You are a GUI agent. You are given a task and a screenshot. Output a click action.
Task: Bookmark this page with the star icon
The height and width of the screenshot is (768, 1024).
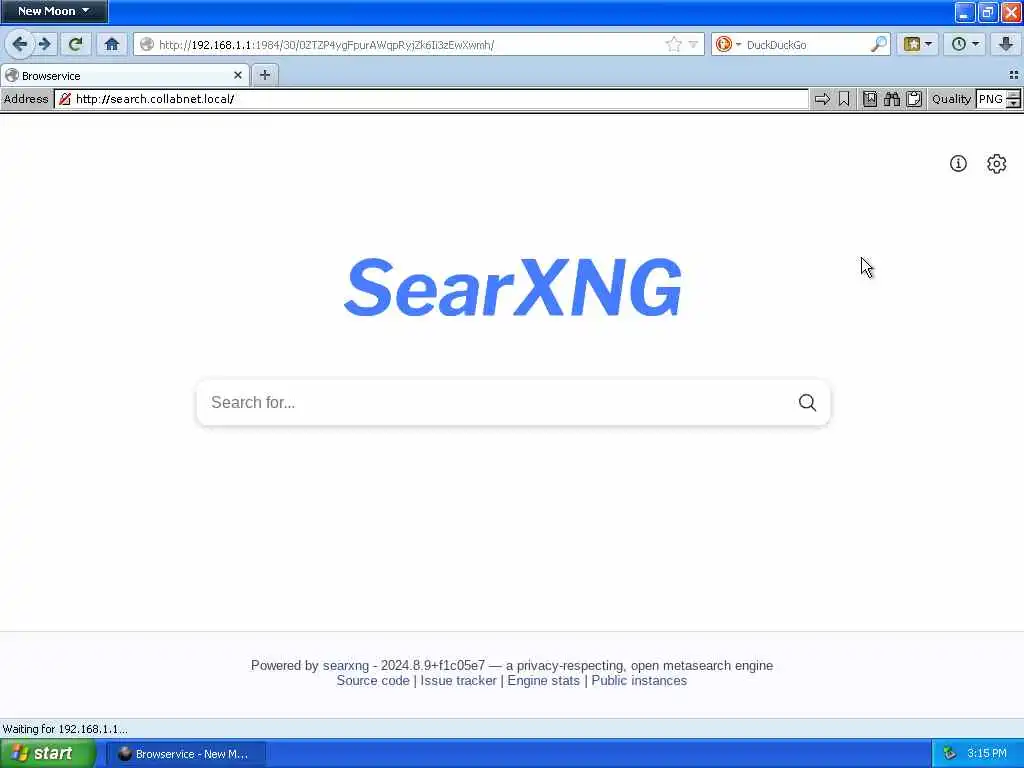pos(673,44)
